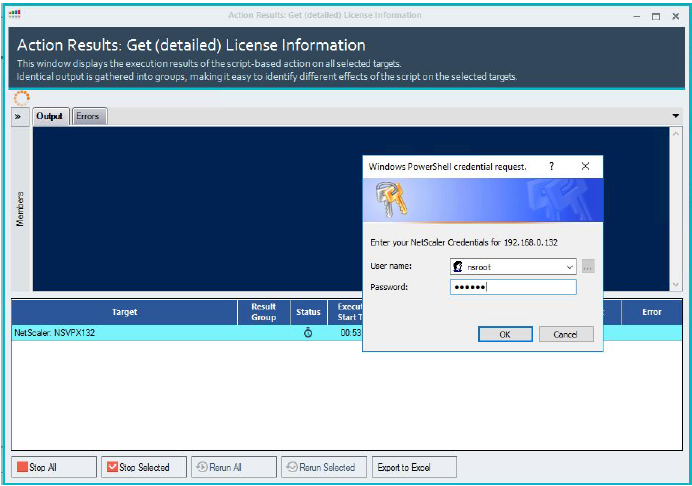Open the vertical Members panel label
692x486 pixels.
click(x=20, y=209)
